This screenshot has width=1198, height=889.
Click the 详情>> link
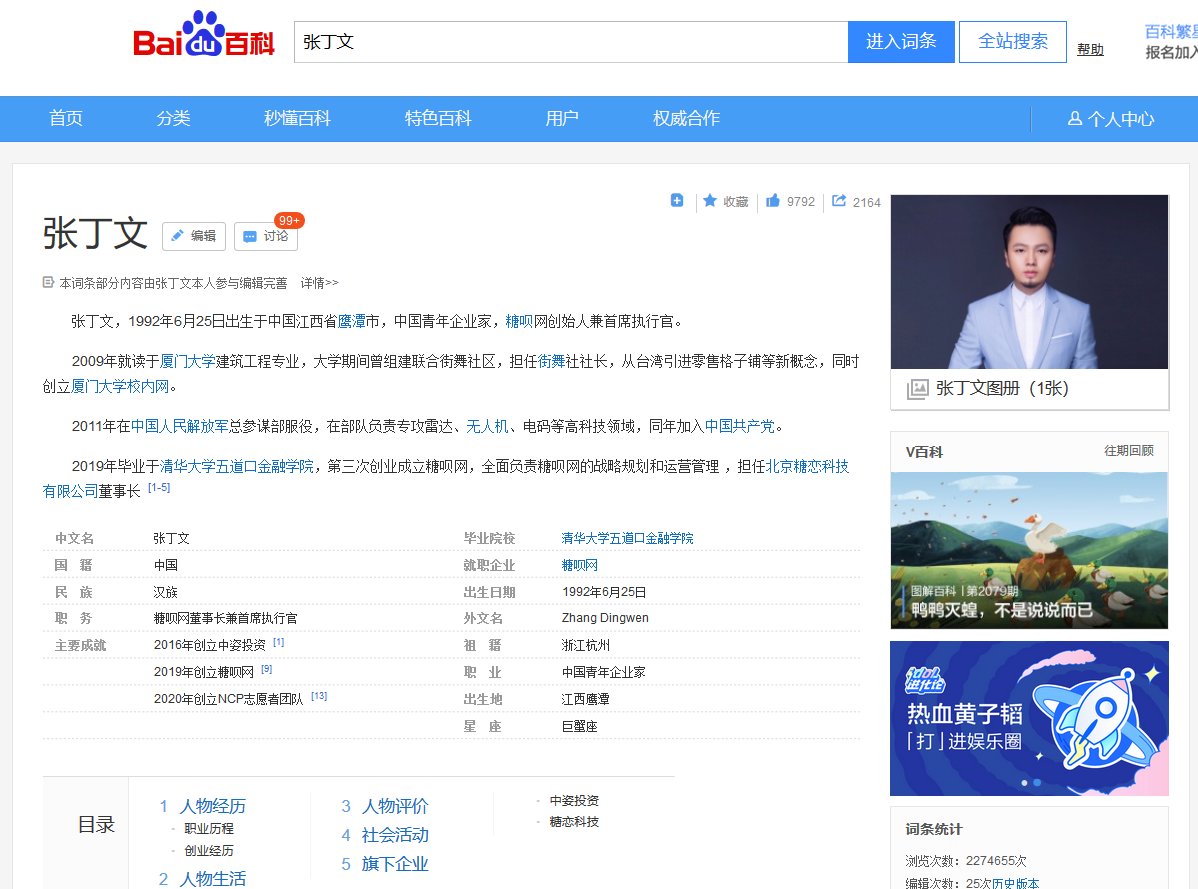pos(319,283)
